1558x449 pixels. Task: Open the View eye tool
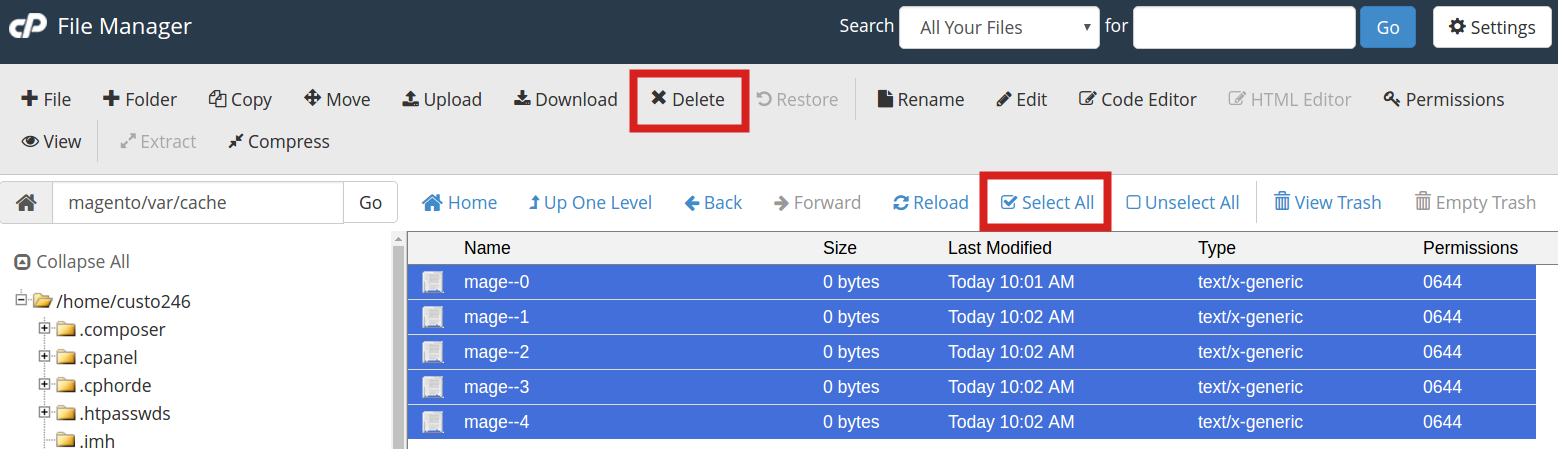[x=51, y=142]
